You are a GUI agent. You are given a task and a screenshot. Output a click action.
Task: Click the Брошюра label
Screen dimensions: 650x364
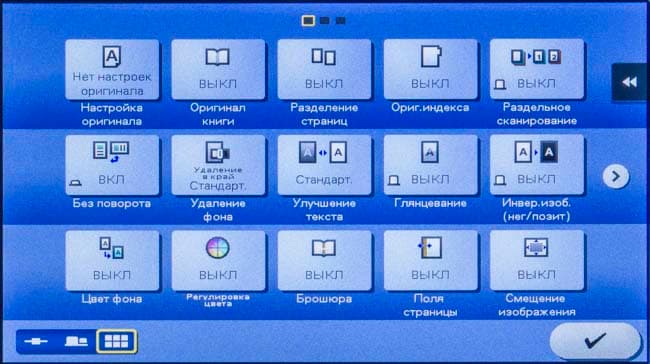tap(324, 299)
